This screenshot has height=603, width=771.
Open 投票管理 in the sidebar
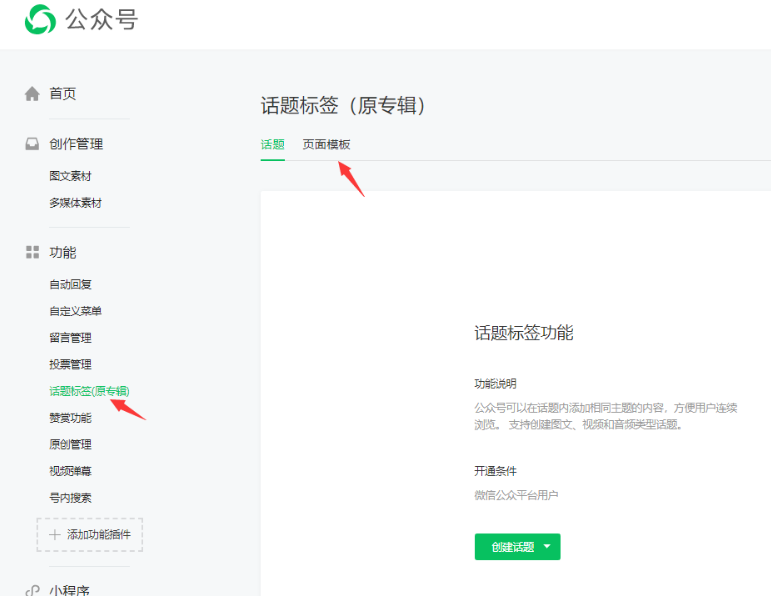pos(70,364)
